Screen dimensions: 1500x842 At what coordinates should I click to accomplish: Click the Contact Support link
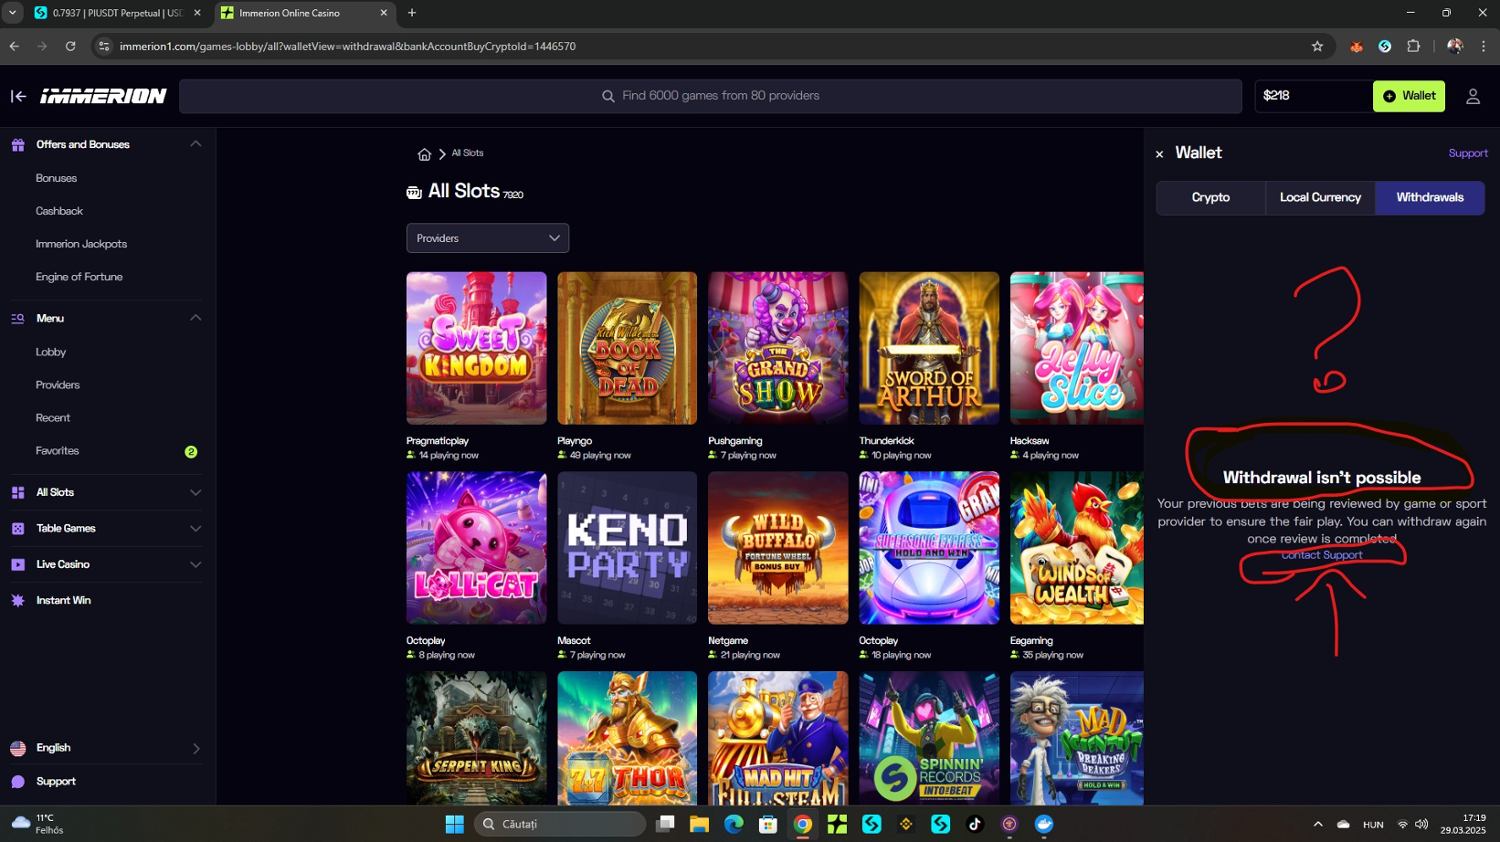coord(1322,555)
